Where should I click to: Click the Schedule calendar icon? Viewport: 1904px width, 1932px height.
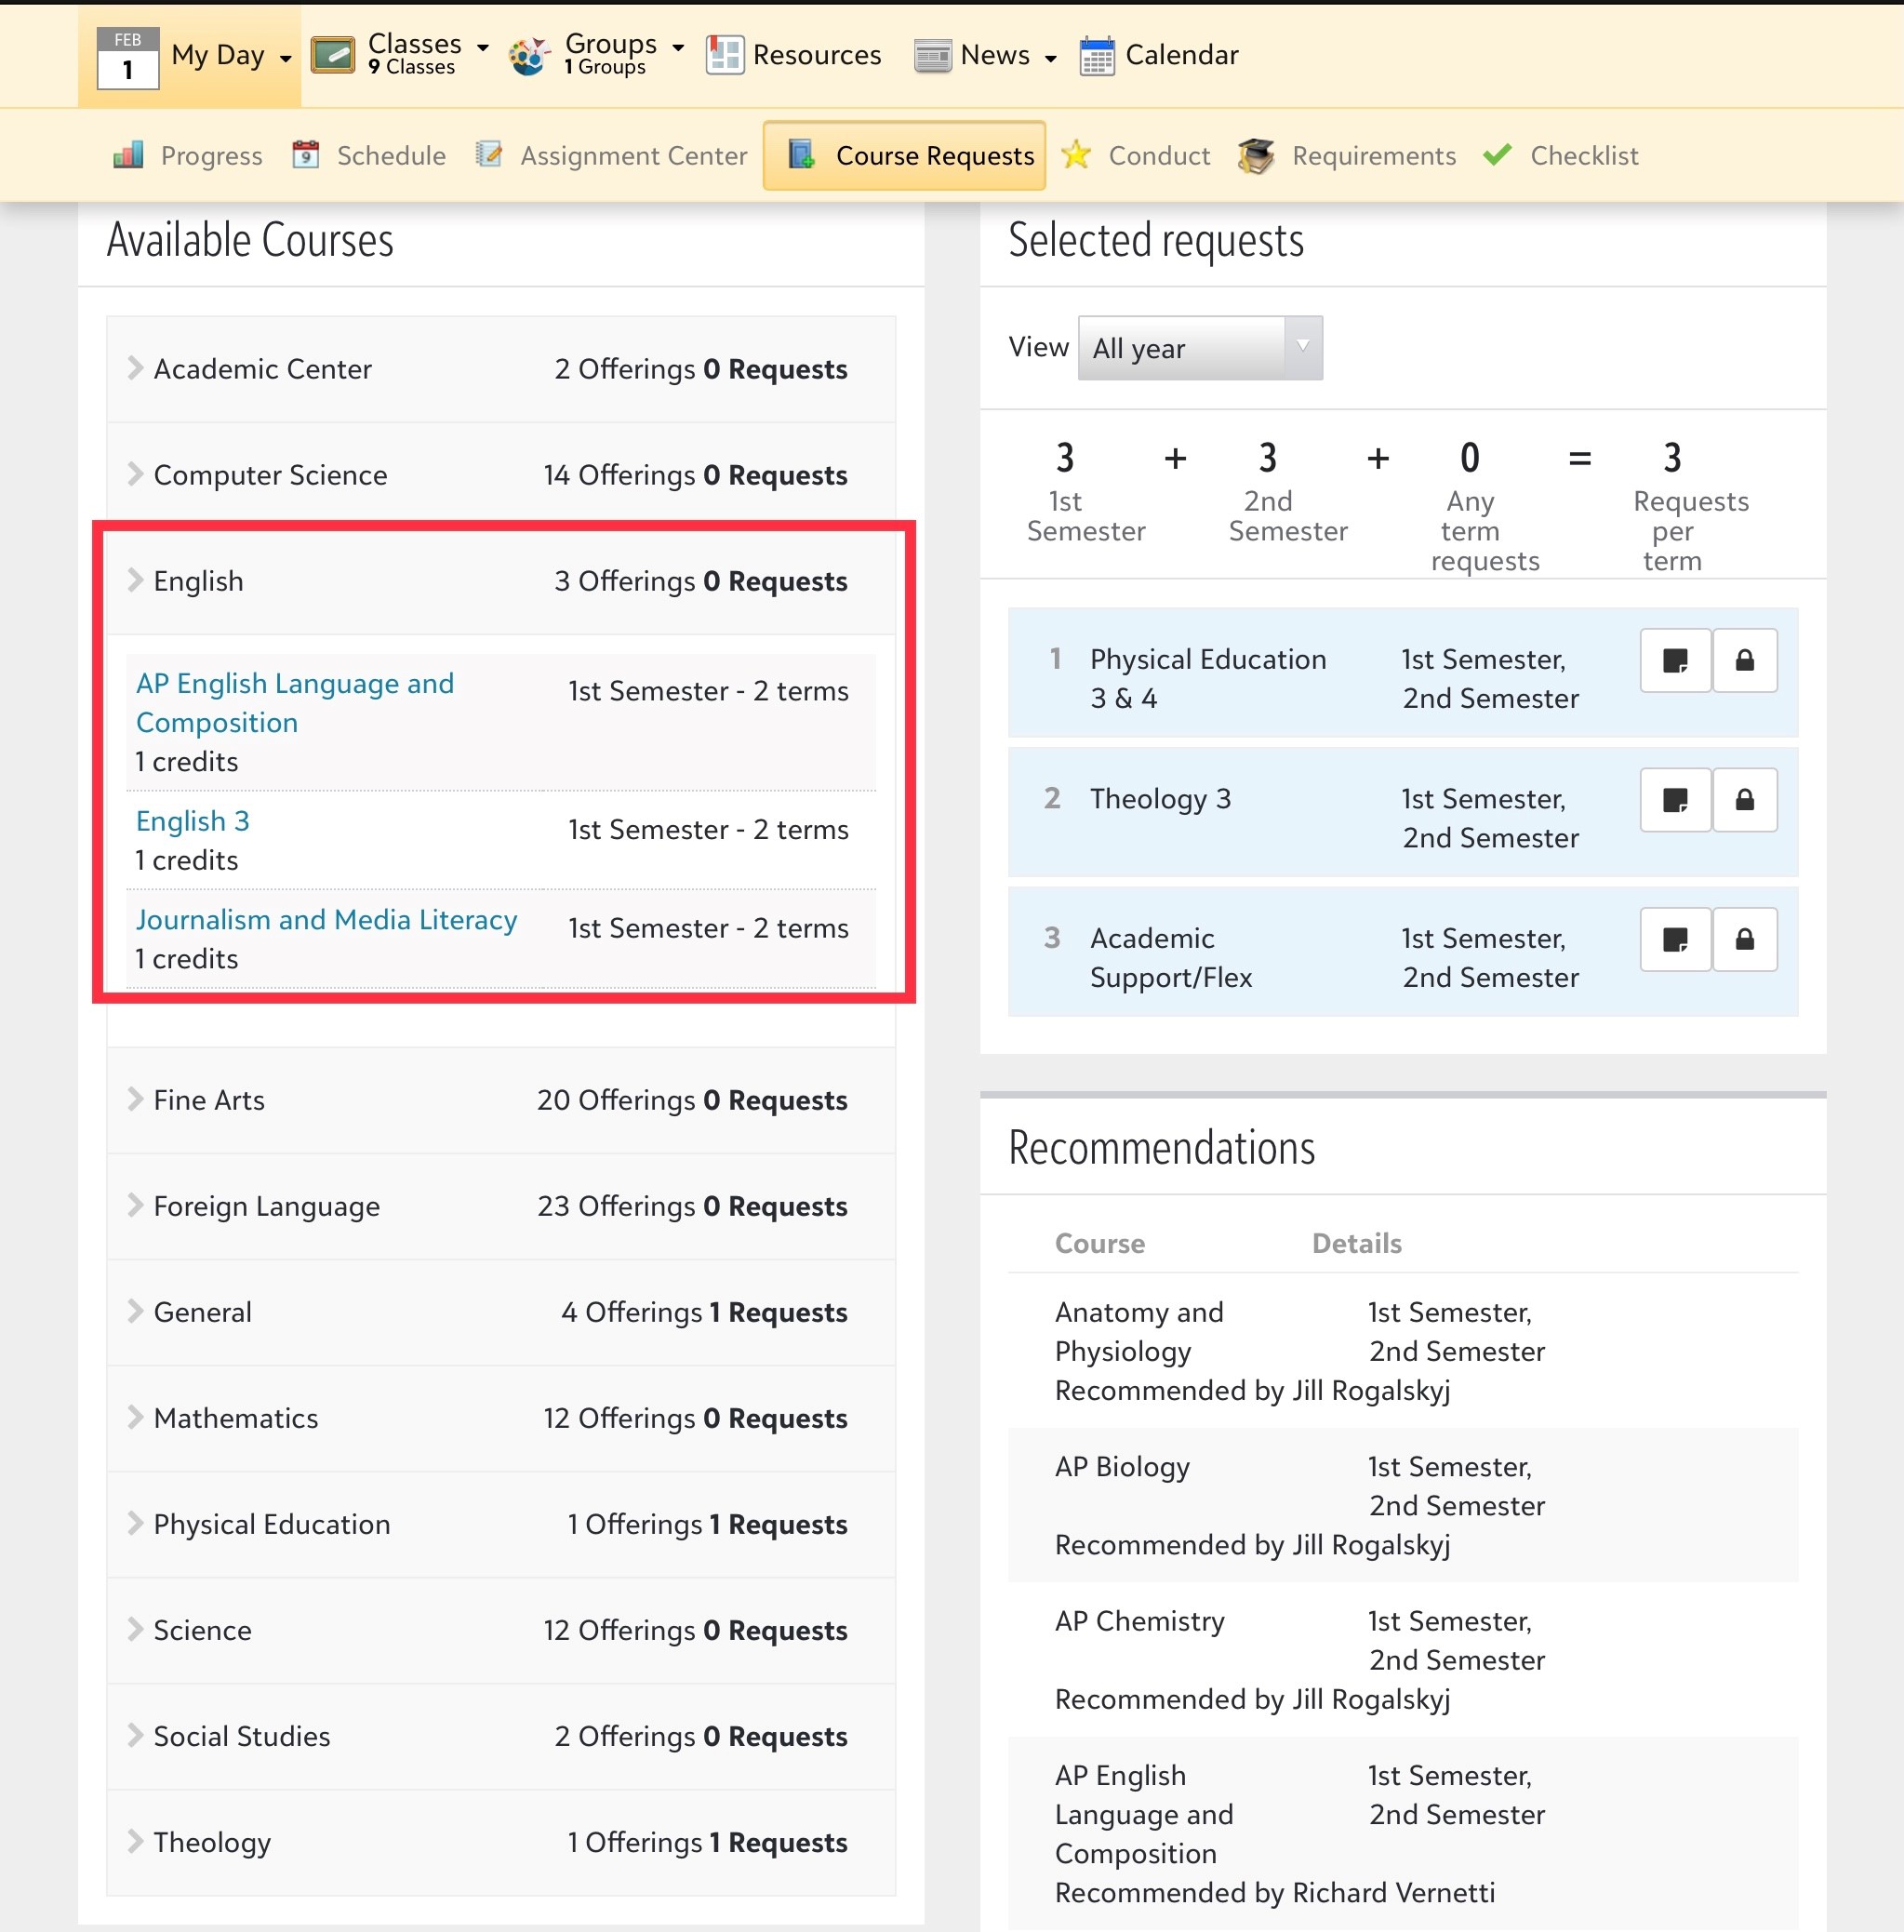[x=305, y=155]
